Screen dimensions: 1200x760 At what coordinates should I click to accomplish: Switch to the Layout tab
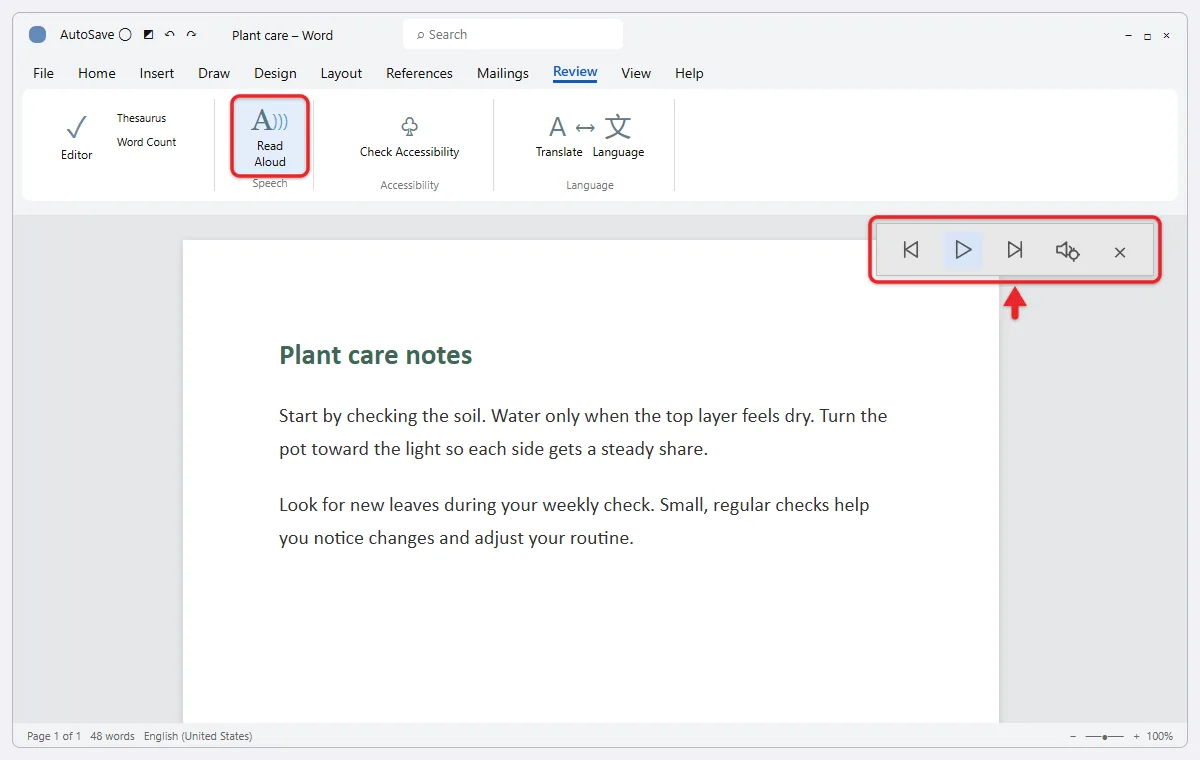tap(341, 73)
